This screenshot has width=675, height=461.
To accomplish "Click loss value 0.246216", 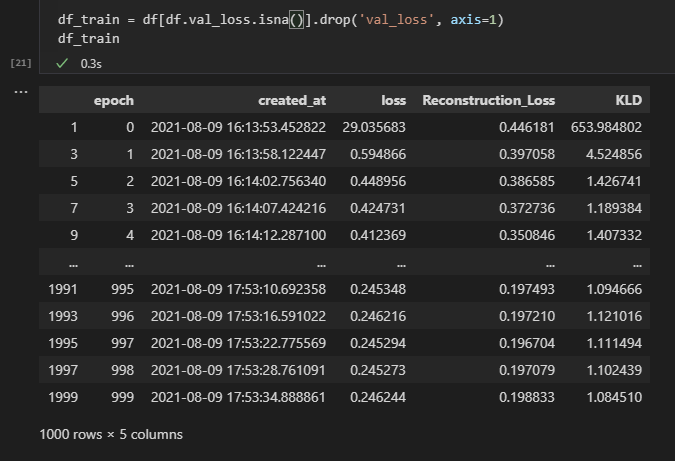I will coord(378,316).
